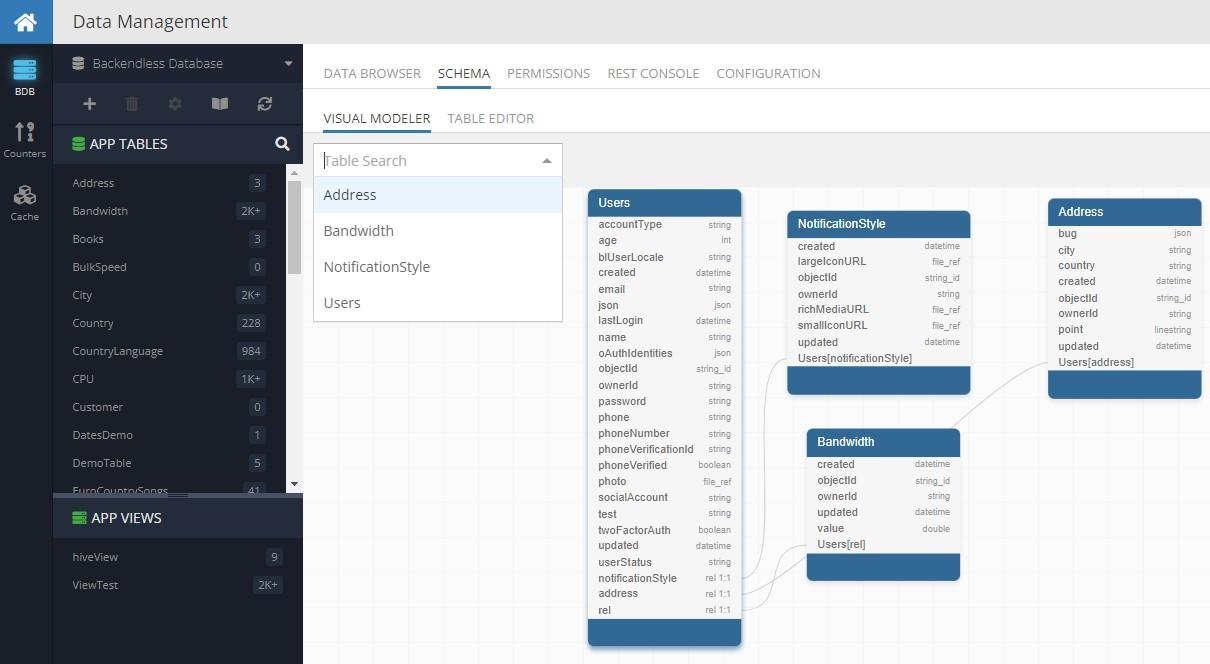Switch to the Schema tab
The image size is (1210, 664).
point(464,73)
